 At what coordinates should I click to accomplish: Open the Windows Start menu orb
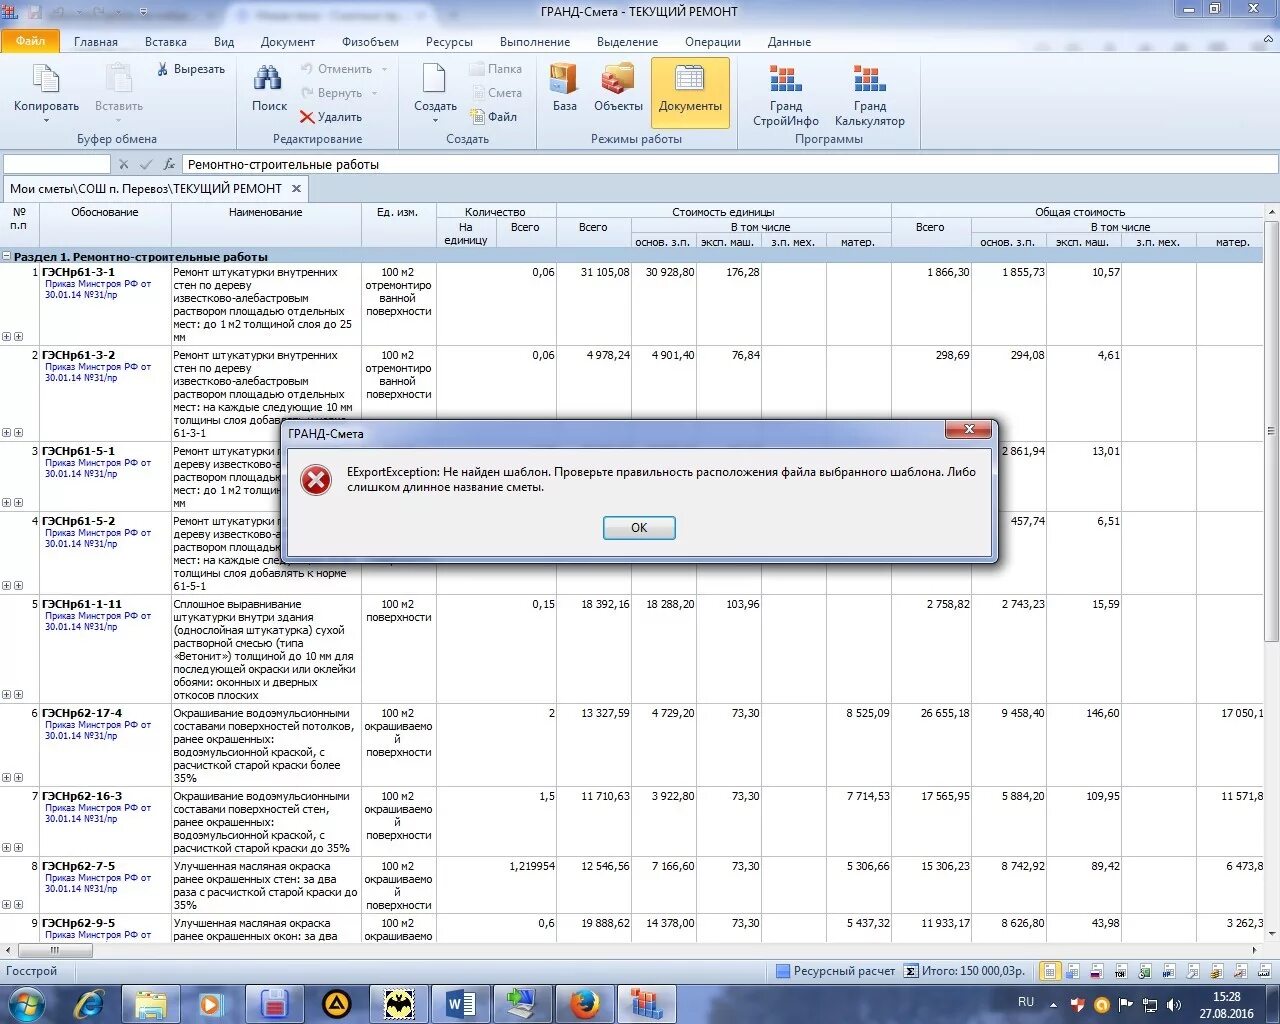click(x=26, y=1003)
